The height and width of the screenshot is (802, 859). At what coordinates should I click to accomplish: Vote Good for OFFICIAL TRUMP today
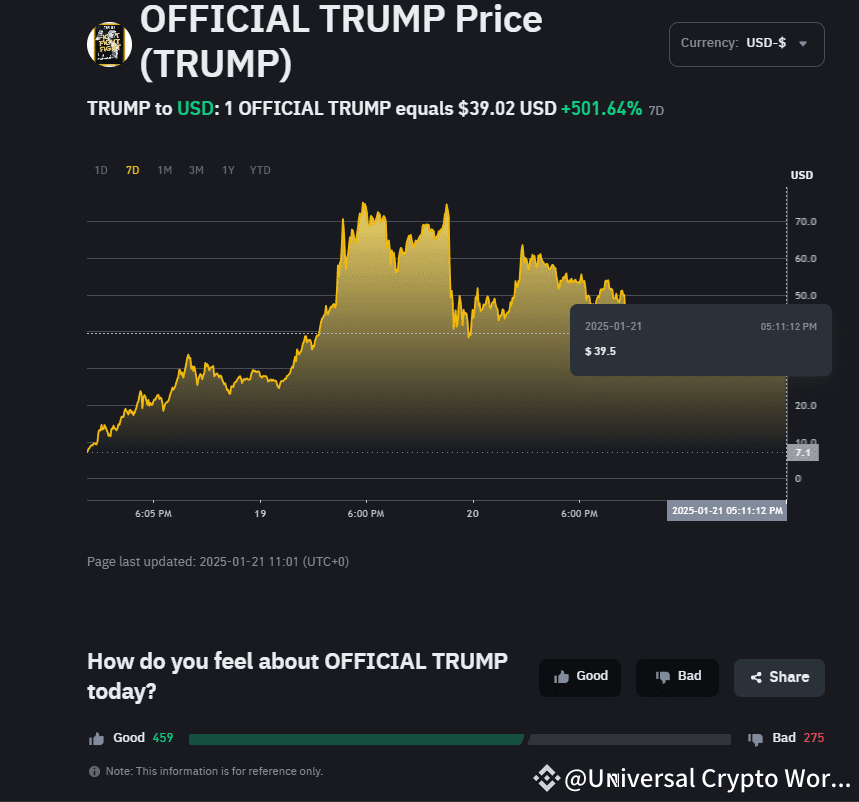(580, 677)
